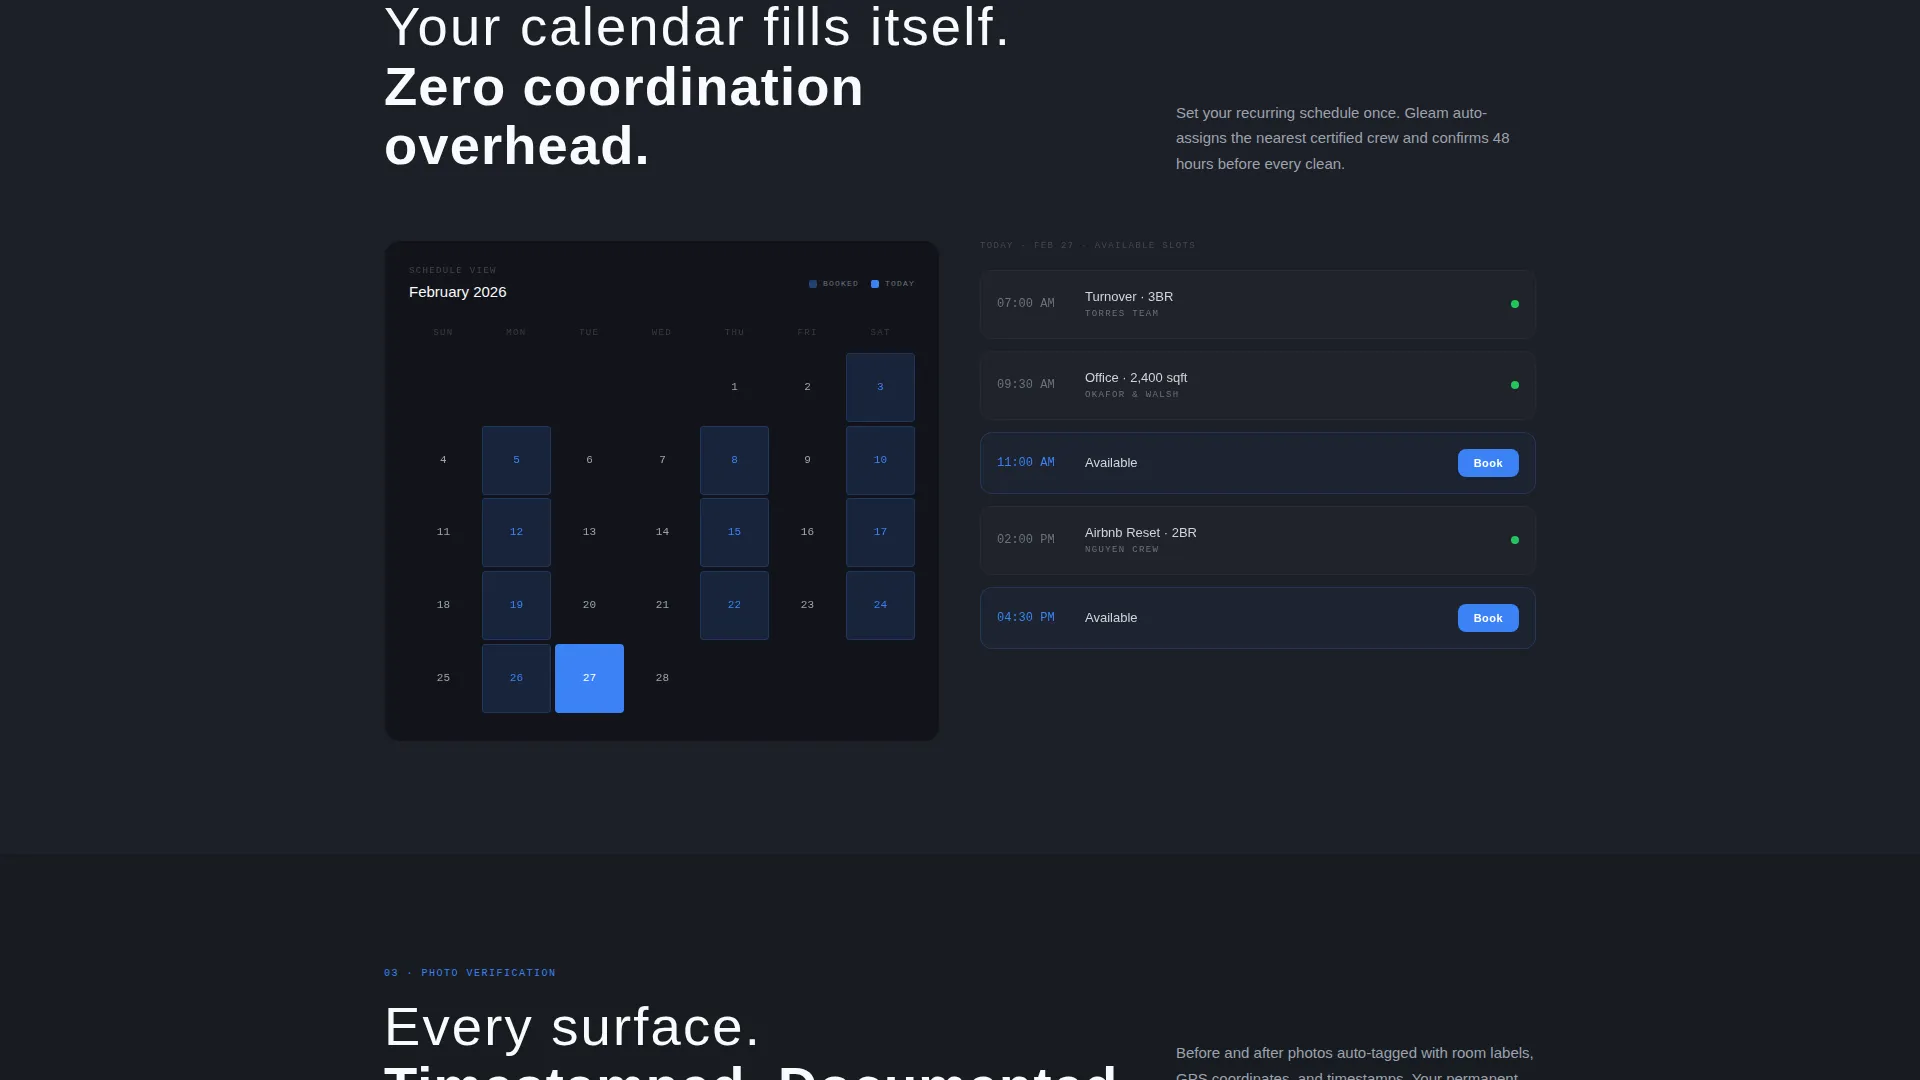Screen dimensions: 1920x1080
Task: Open the Office 2,400 sqft slot row
Action: click(1257, 385)
